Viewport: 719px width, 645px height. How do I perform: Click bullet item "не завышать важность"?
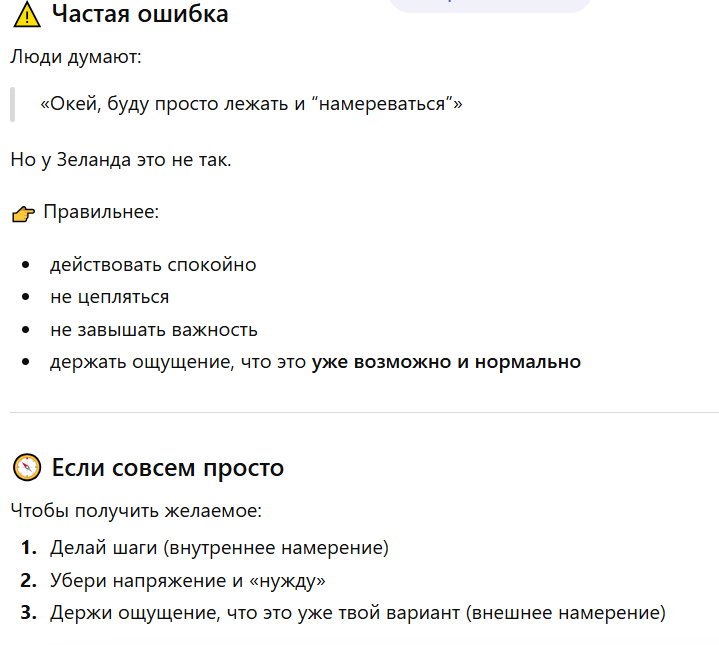pyautogui.click(x=154, y=330)
